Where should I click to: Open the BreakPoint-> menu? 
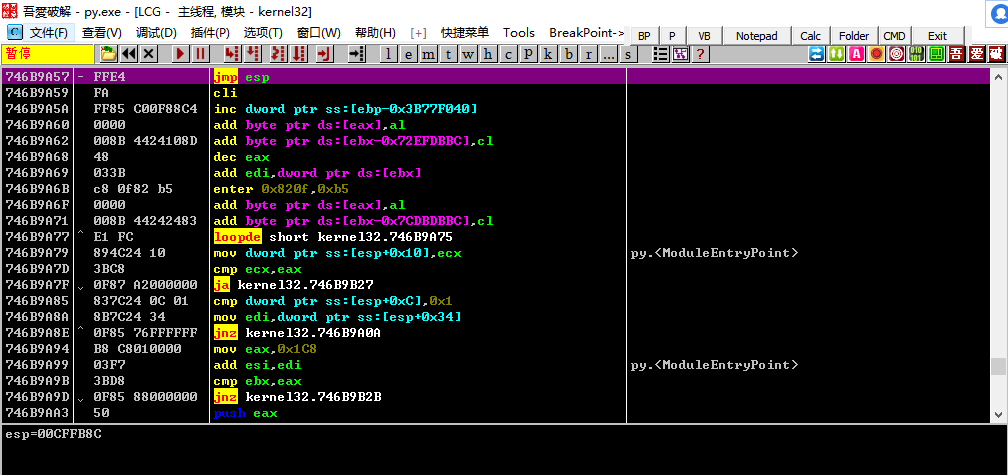(x=586, y=33)
